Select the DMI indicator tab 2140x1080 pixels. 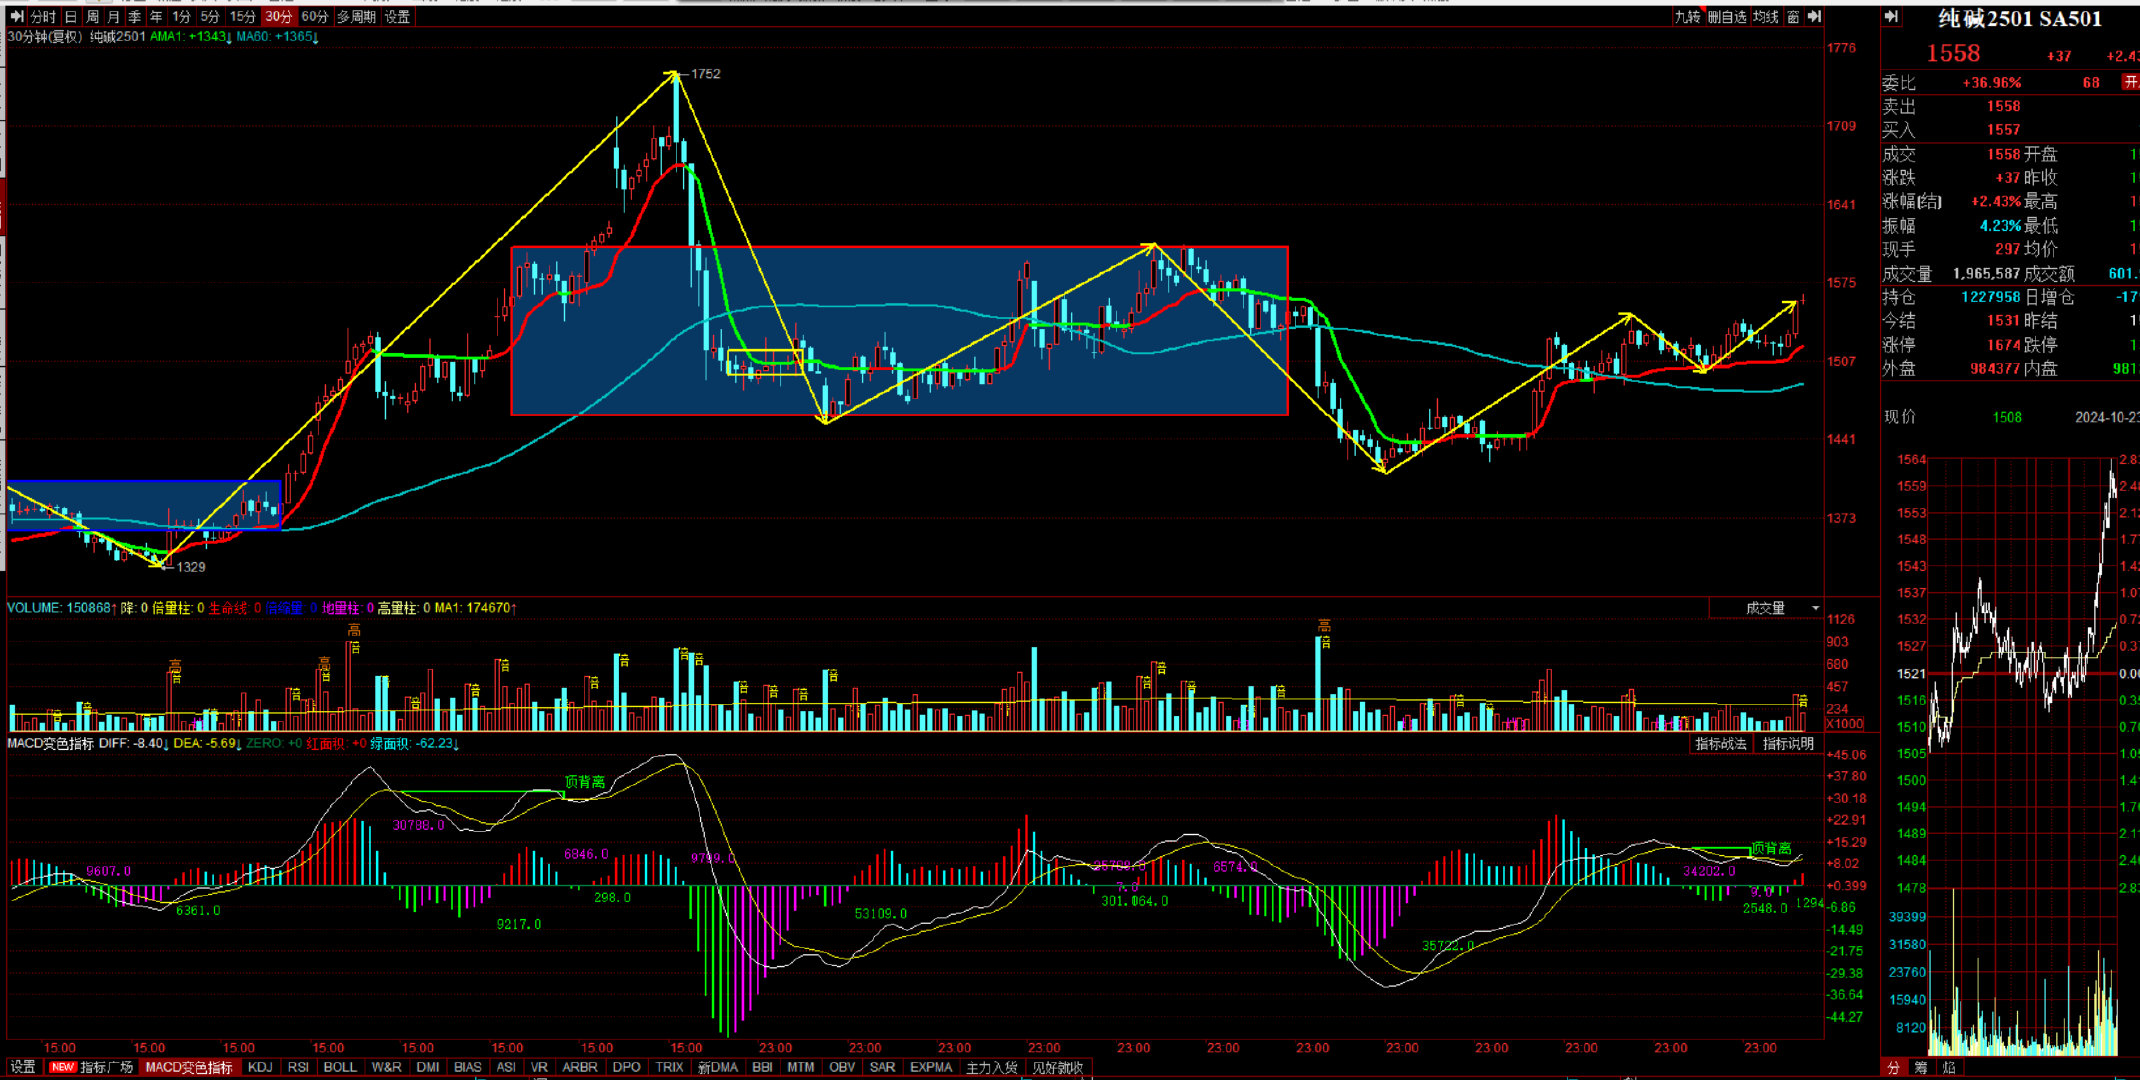point(428,1067)
